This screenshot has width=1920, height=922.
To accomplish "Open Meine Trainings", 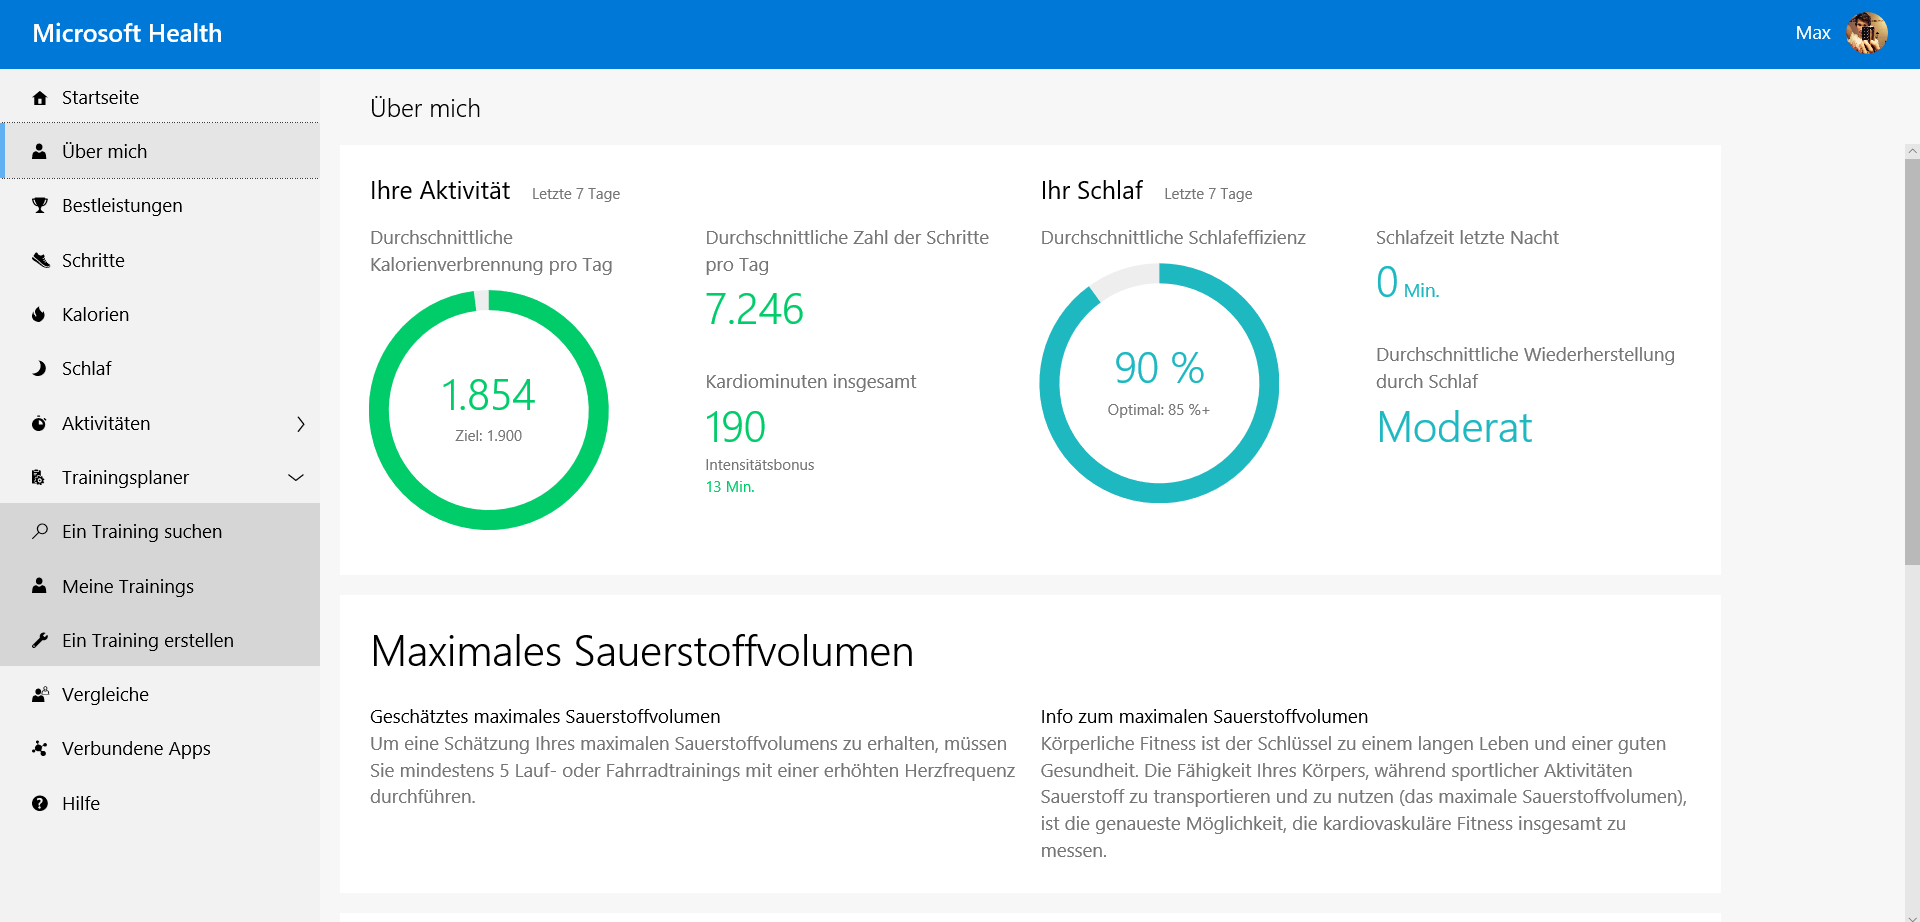I will (160, 586).
